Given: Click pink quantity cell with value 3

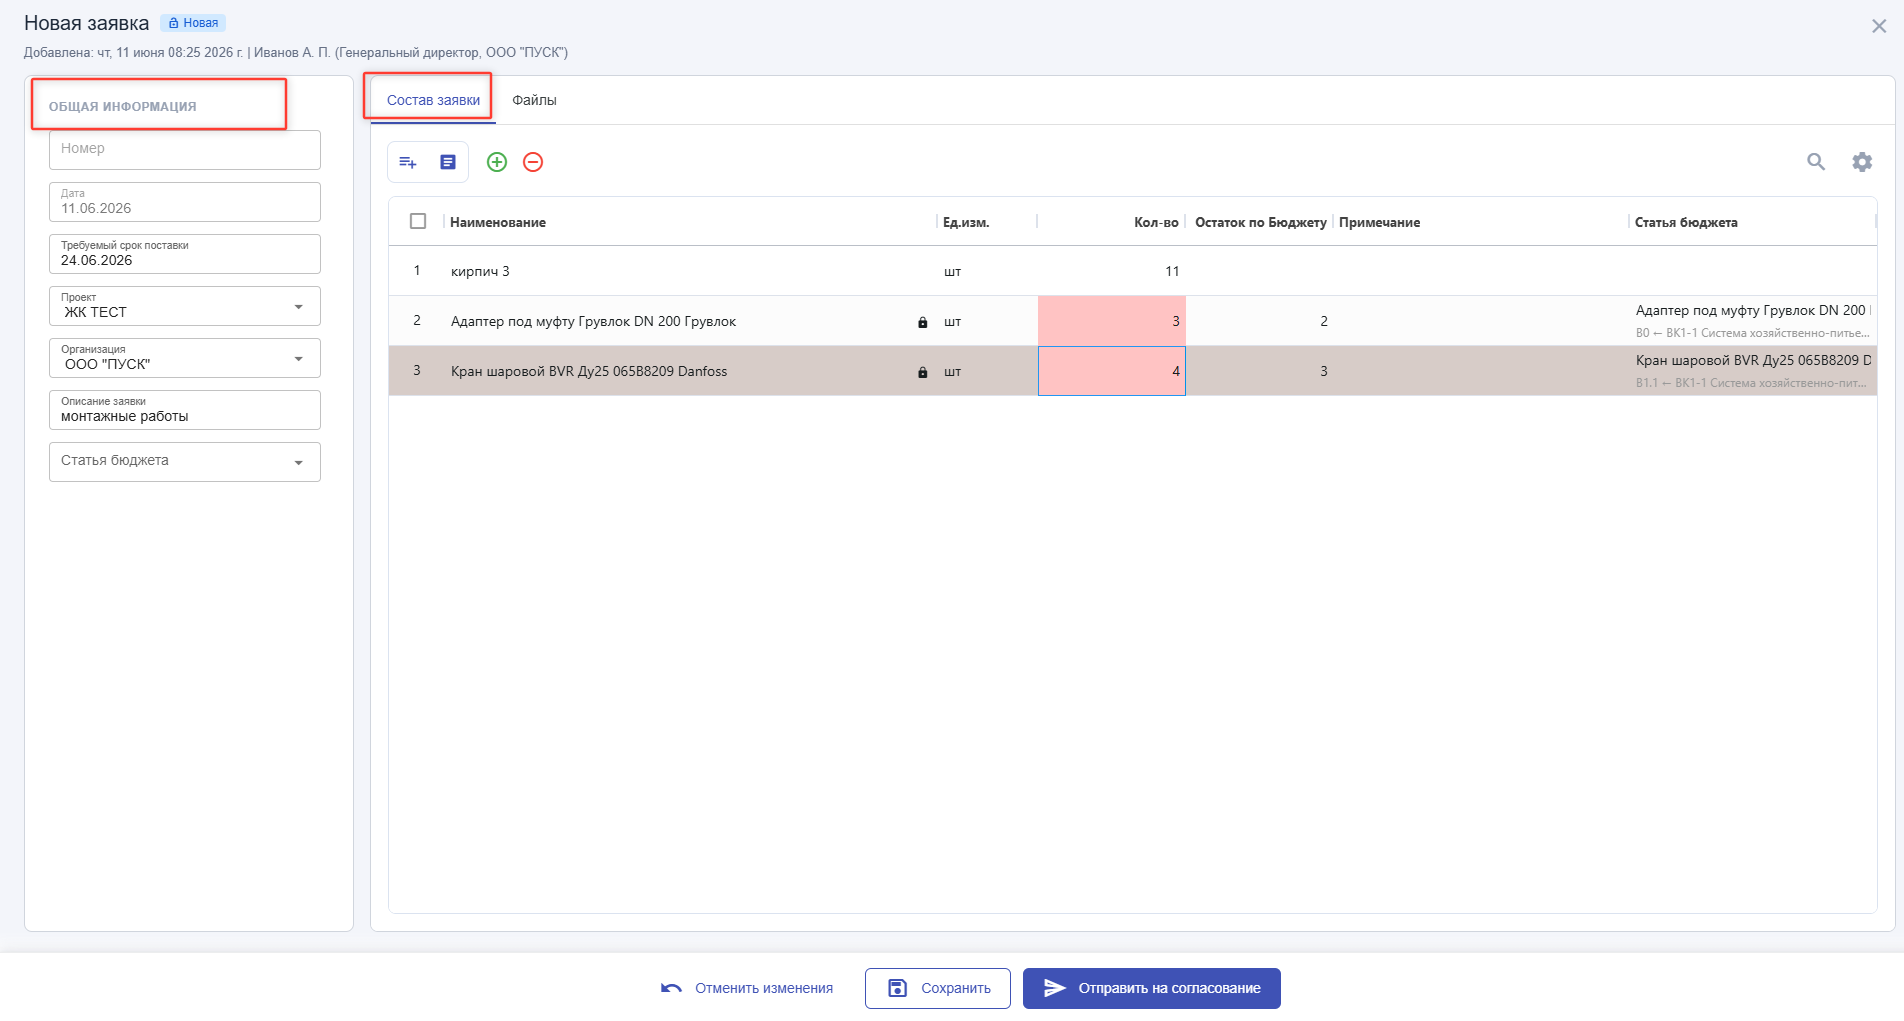Looking at the screenshot, I should tap(1112, 321).
